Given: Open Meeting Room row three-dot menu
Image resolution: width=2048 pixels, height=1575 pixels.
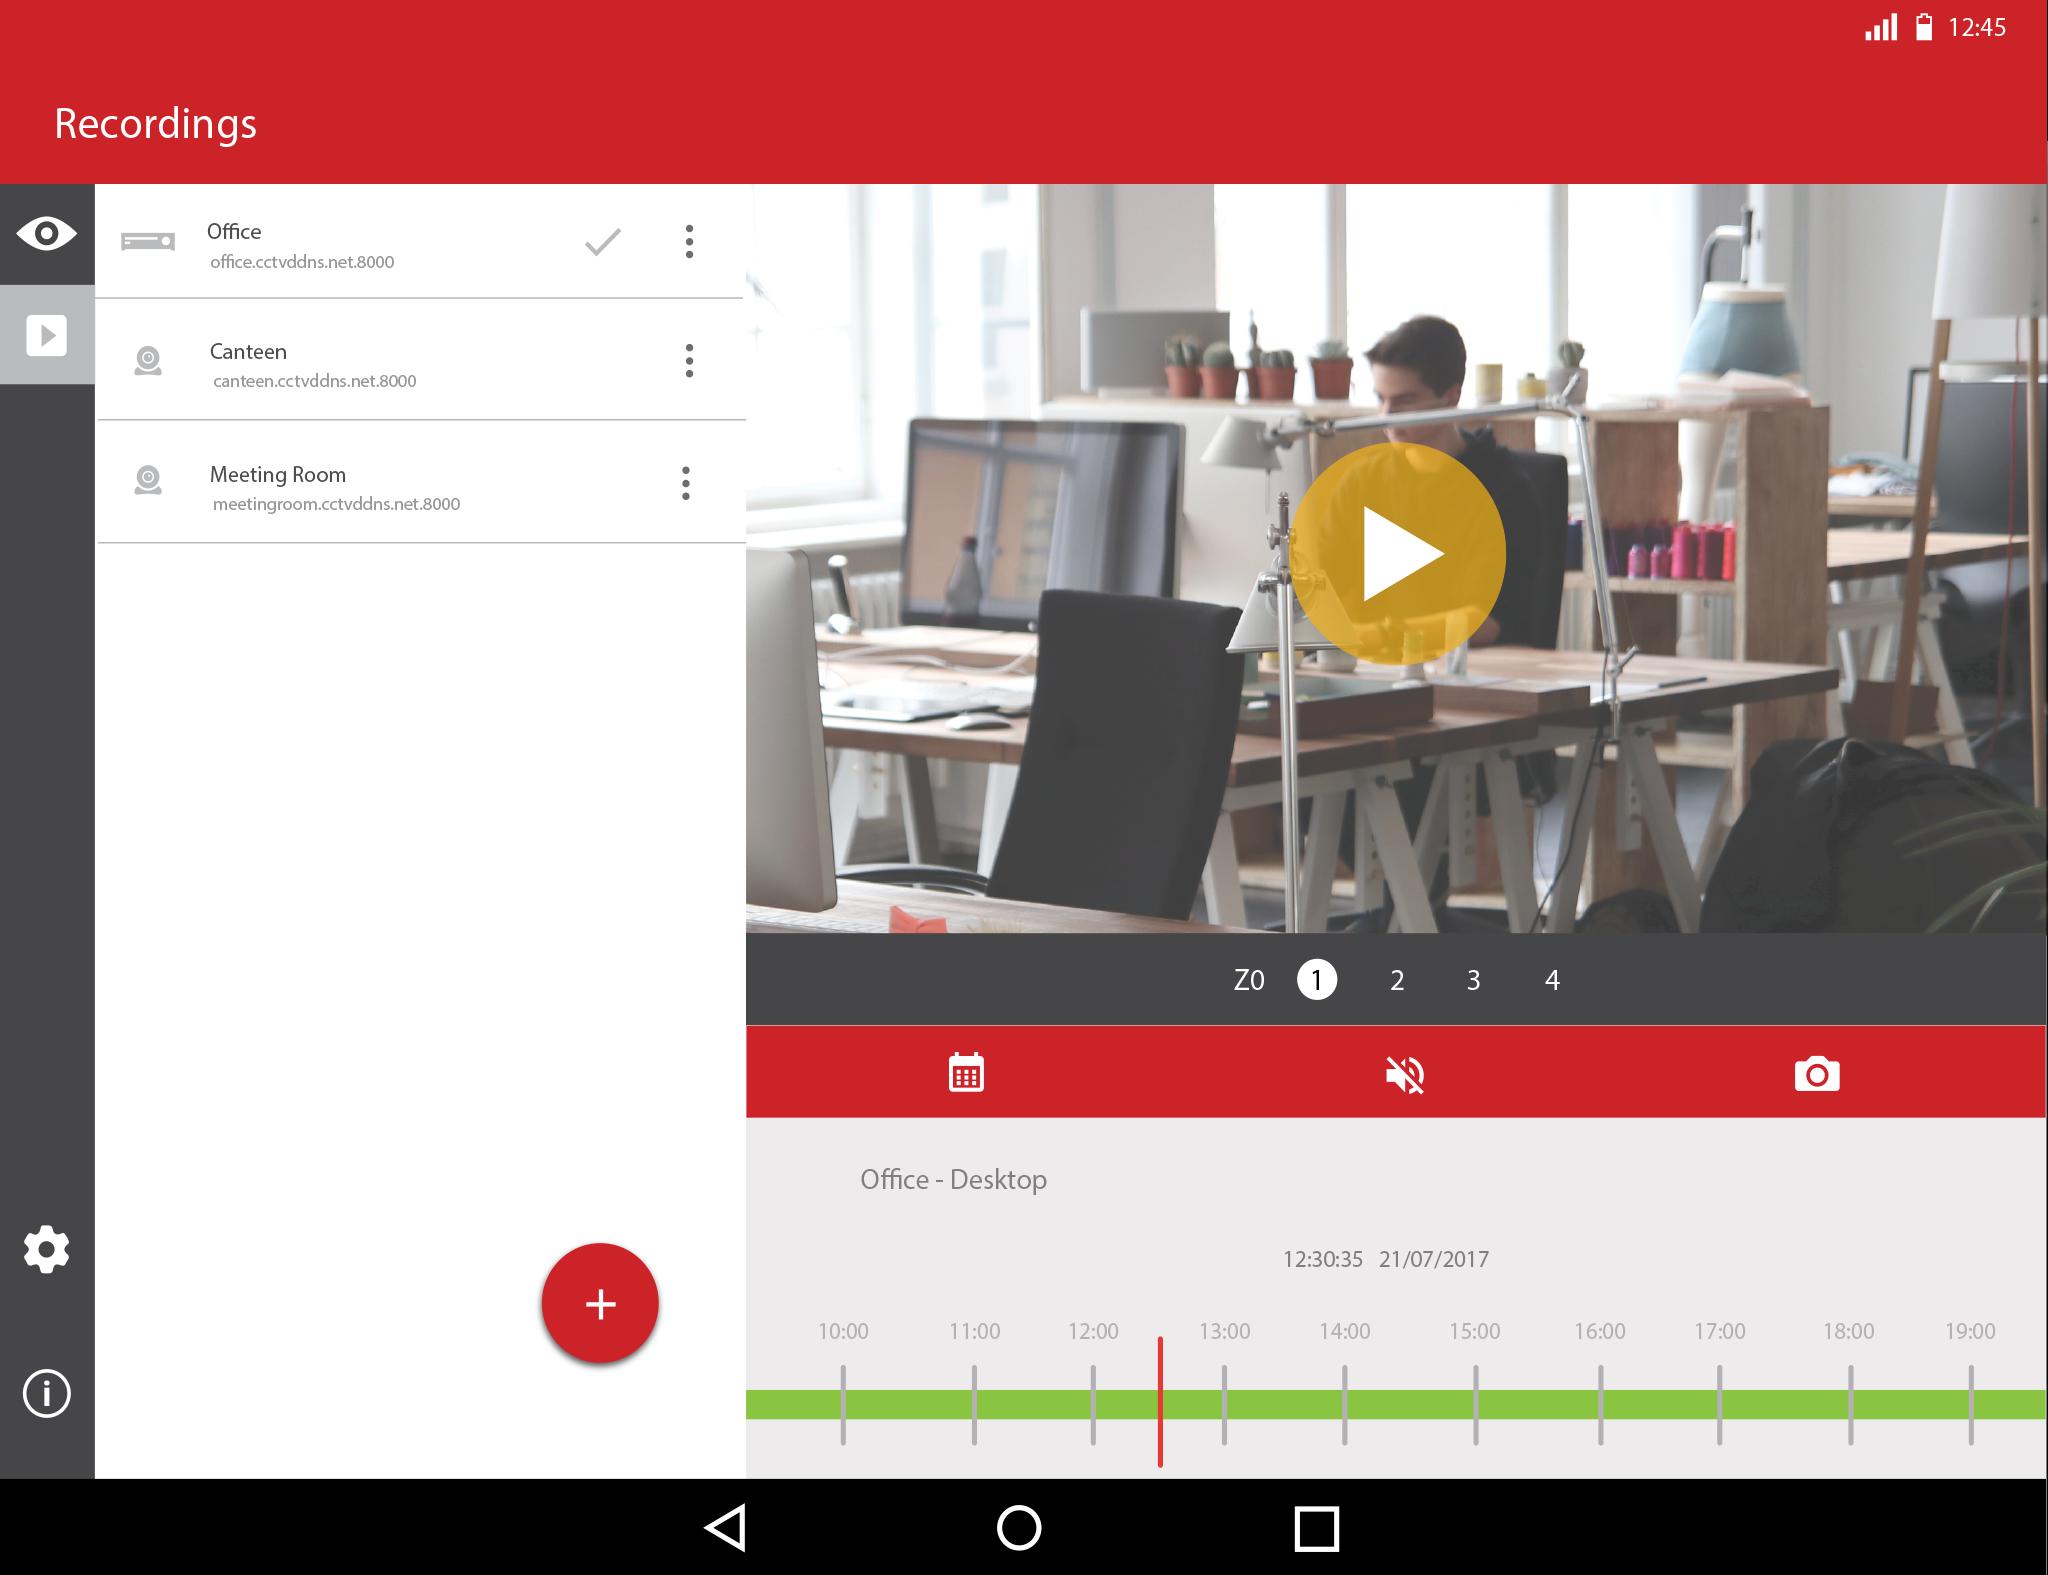Looking at the screenshot, I should click(686, 483).
